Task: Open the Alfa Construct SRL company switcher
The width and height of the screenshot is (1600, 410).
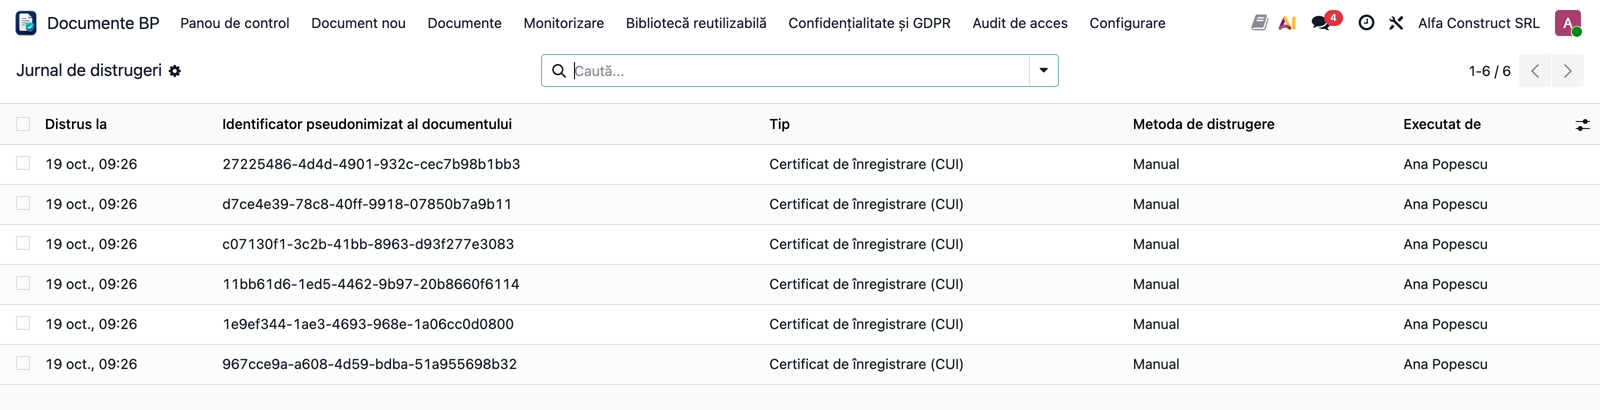Action: [x=1478, y=23]
